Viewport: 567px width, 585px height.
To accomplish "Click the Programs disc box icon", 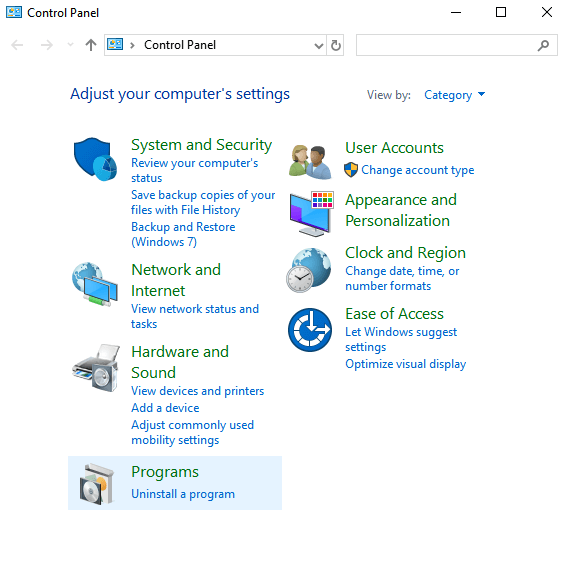I will [97, 484].
